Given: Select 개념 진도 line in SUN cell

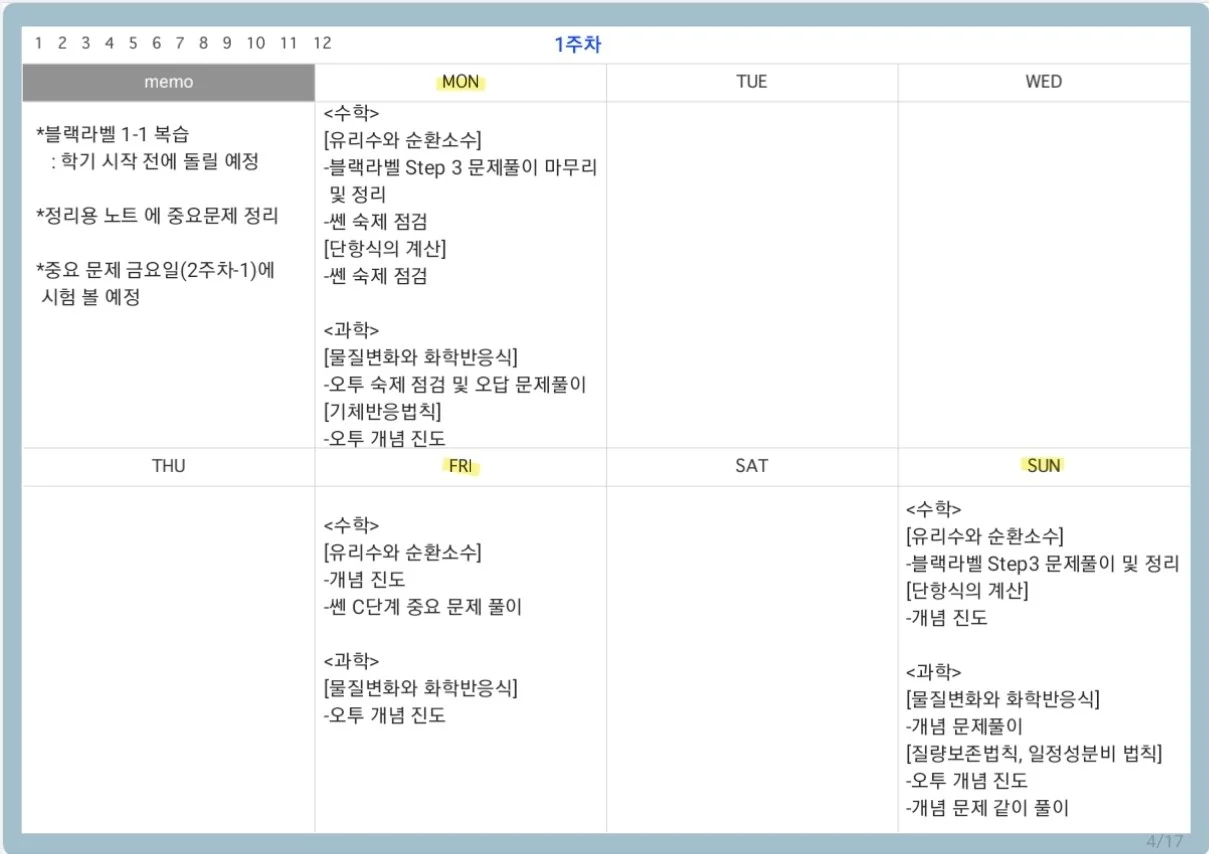Looking at the screenshot, I should point(946,618).
